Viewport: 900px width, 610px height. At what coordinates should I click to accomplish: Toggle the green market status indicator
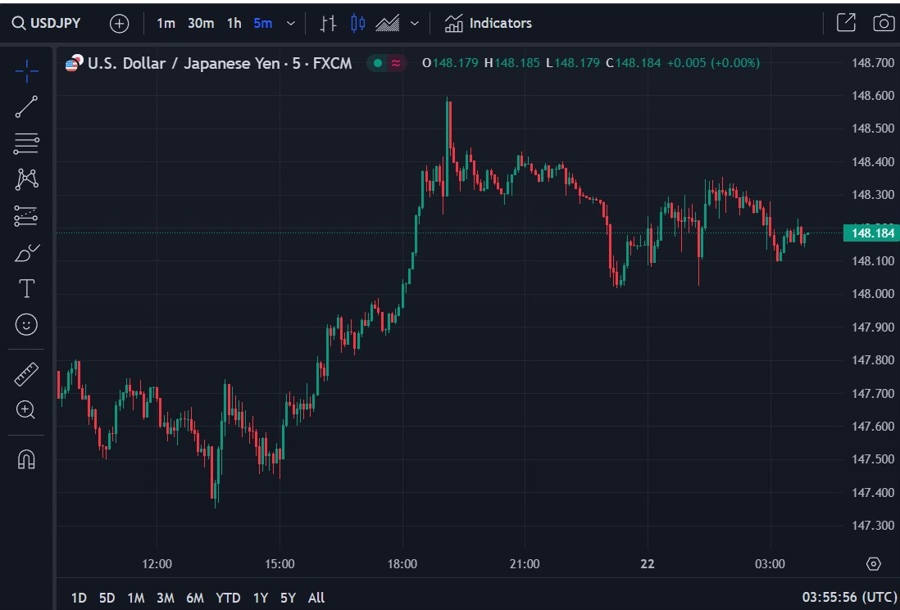click(x=378, y=63)
